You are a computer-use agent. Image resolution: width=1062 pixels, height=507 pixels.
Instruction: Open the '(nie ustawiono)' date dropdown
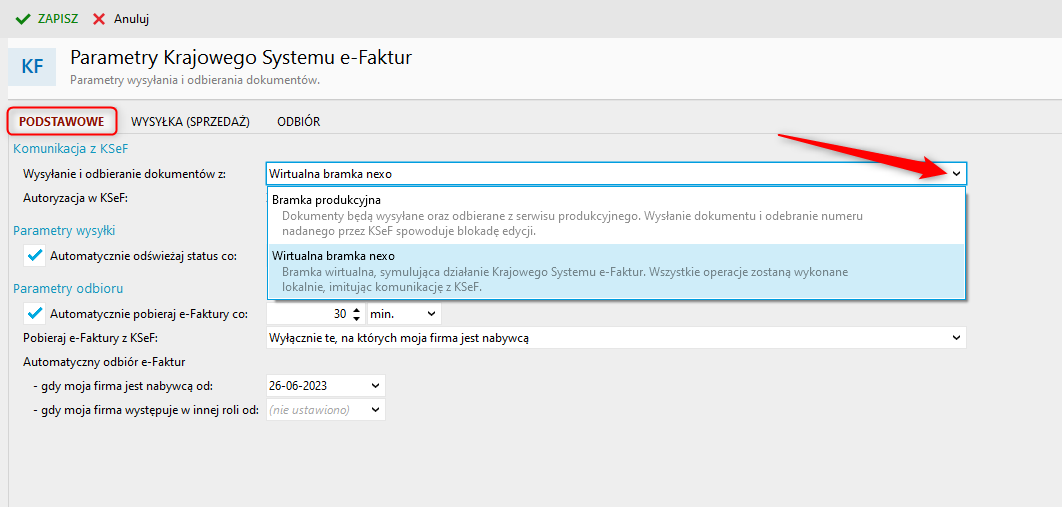click(375, 409)
